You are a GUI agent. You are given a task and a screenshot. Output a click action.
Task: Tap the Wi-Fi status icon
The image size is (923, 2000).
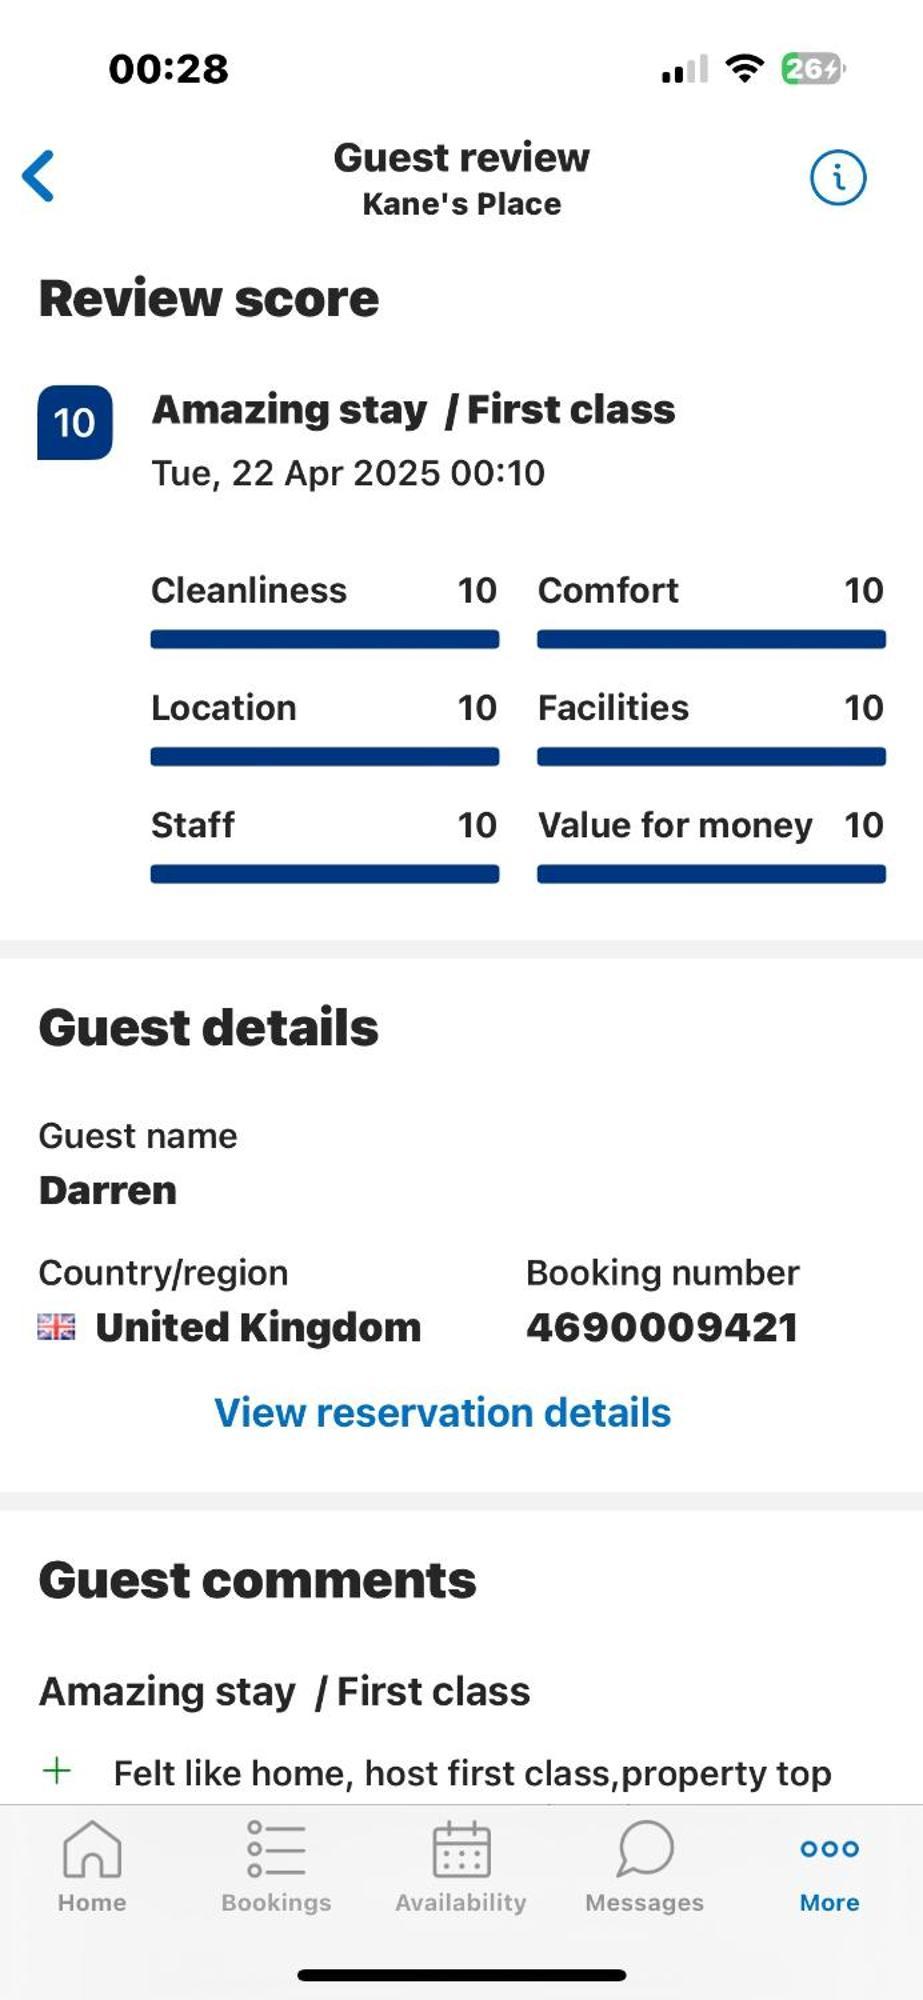pyautogui.click(x=744, y=68)
